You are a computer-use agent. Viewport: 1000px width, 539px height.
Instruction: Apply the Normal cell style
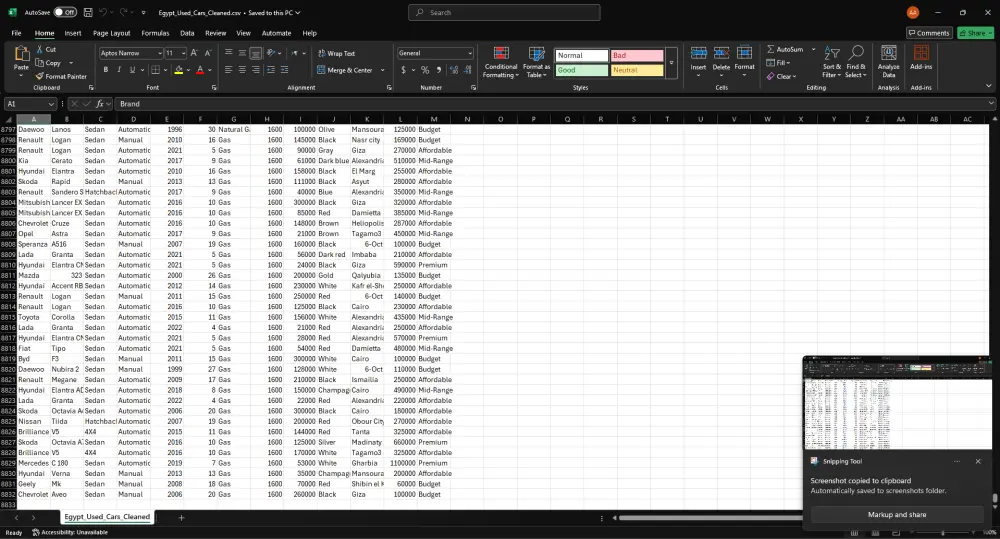tap(582, 55)
